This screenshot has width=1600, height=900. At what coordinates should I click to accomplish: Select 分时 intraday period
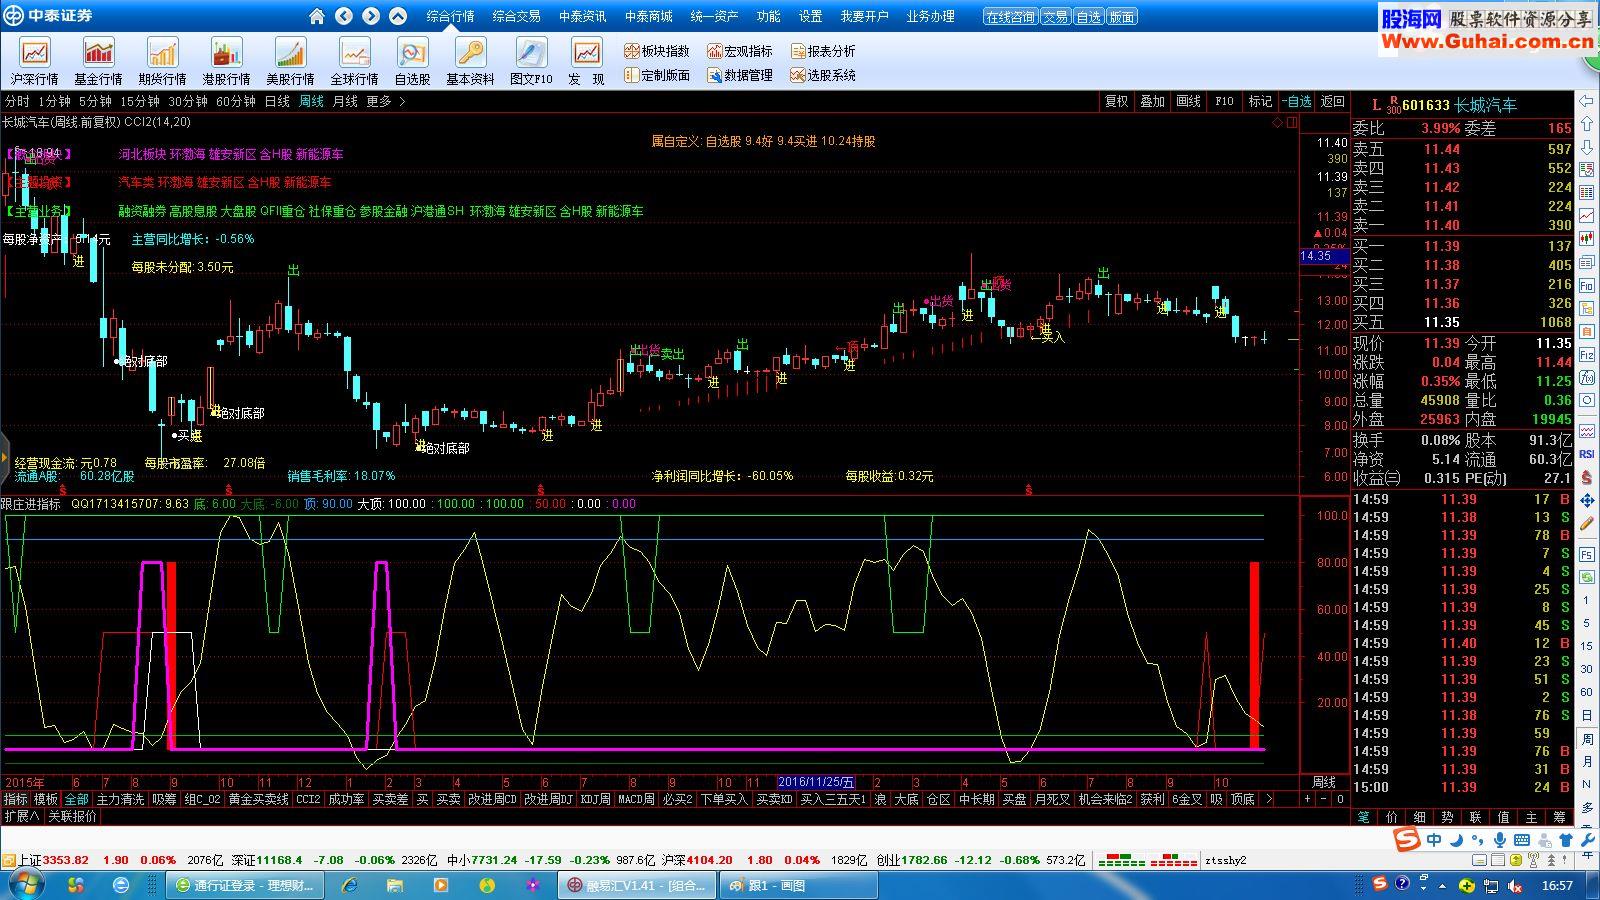[x=17, y=102]
